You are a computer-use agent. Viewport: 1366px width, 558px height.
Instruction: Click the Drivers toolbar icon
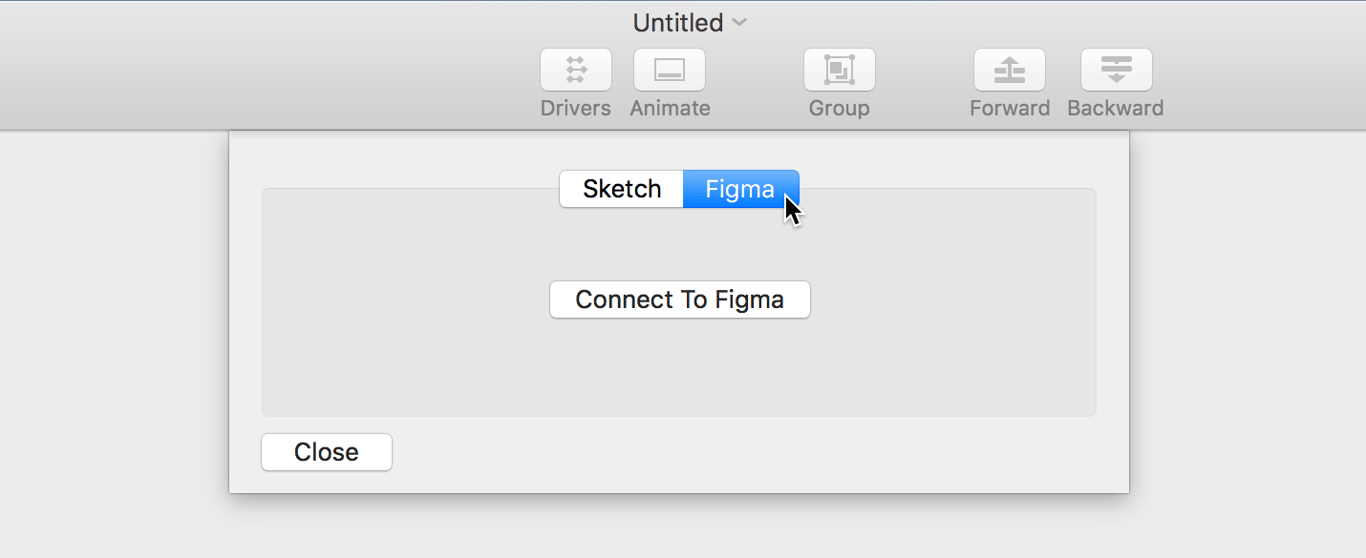(x=575, y=70)
